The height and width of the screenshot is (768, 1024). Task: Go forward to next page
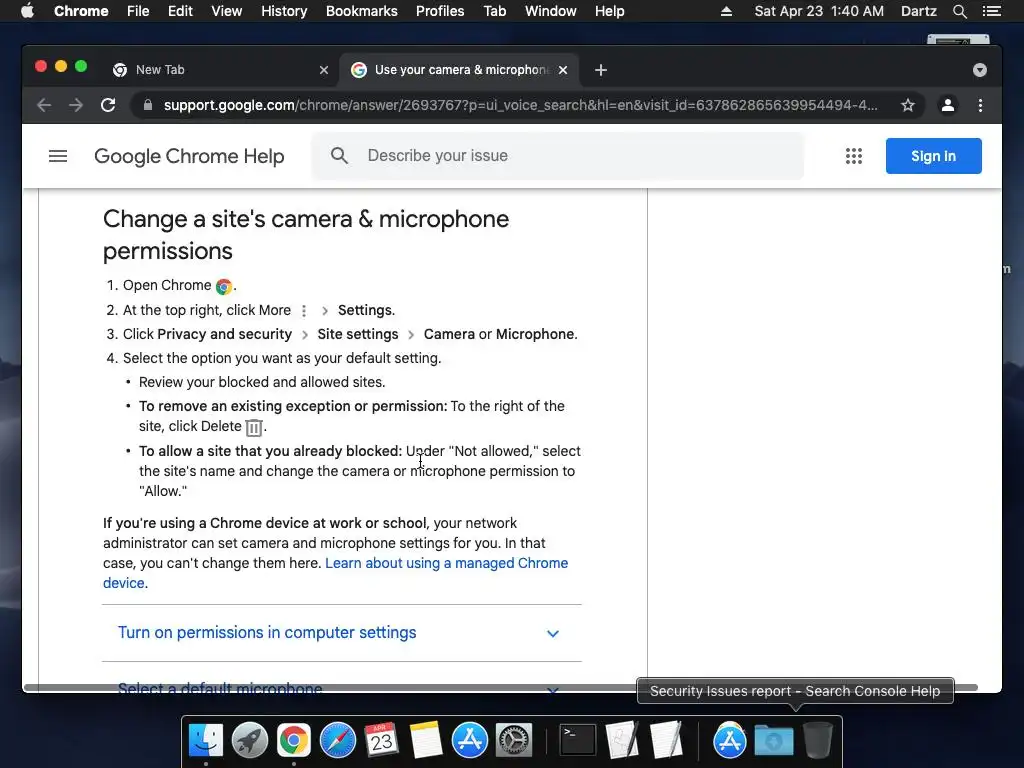pyautogui.click(x=76, y=105)
